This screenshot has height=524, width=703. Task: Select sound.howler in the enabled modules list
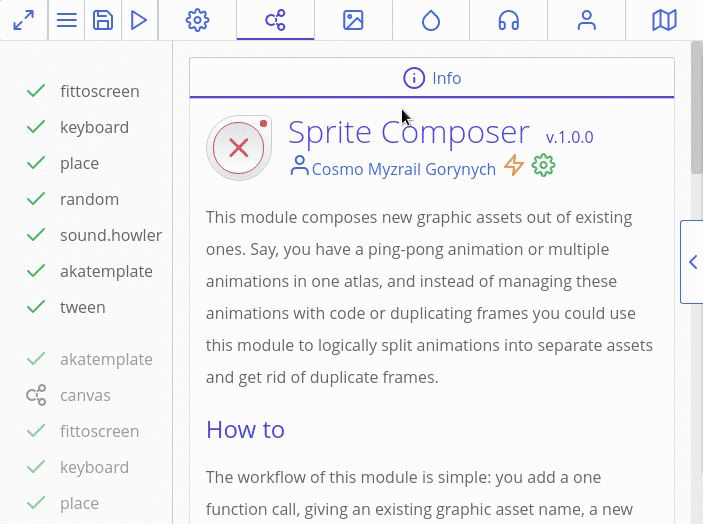point(111,235)
